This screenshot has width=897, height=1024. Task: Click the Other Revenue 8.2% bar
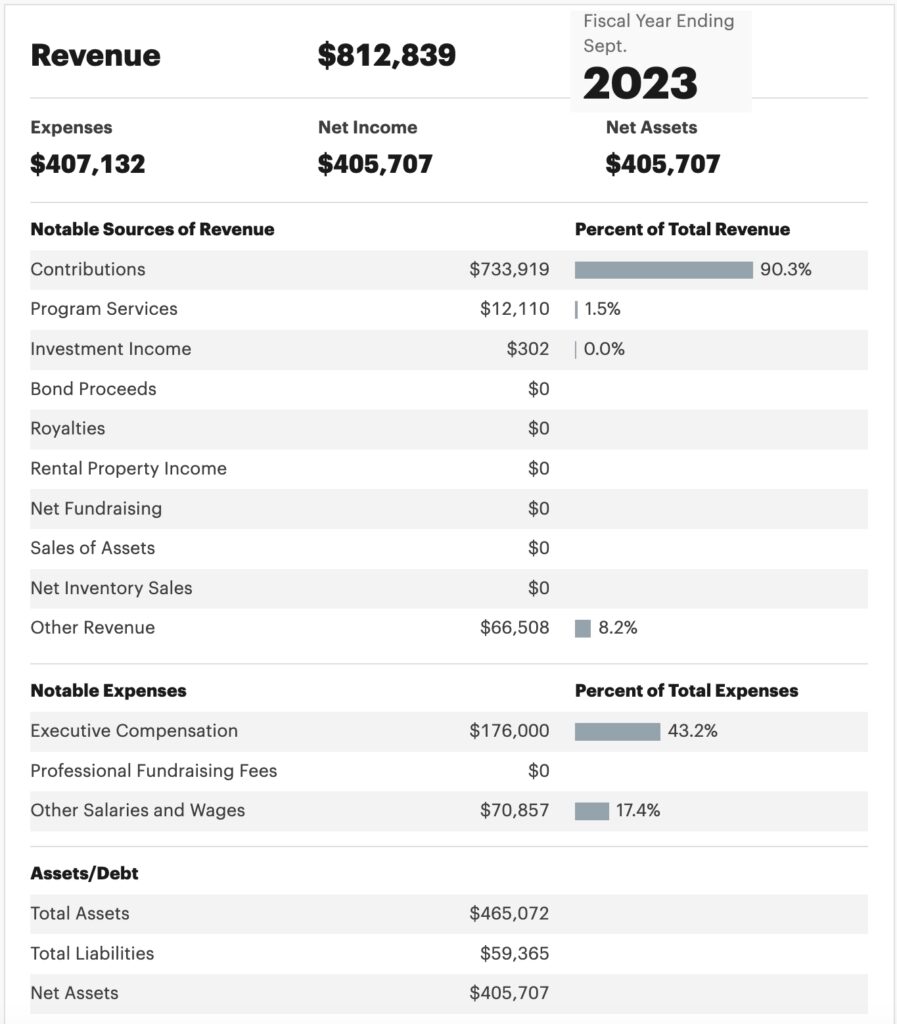pos(582,628)
